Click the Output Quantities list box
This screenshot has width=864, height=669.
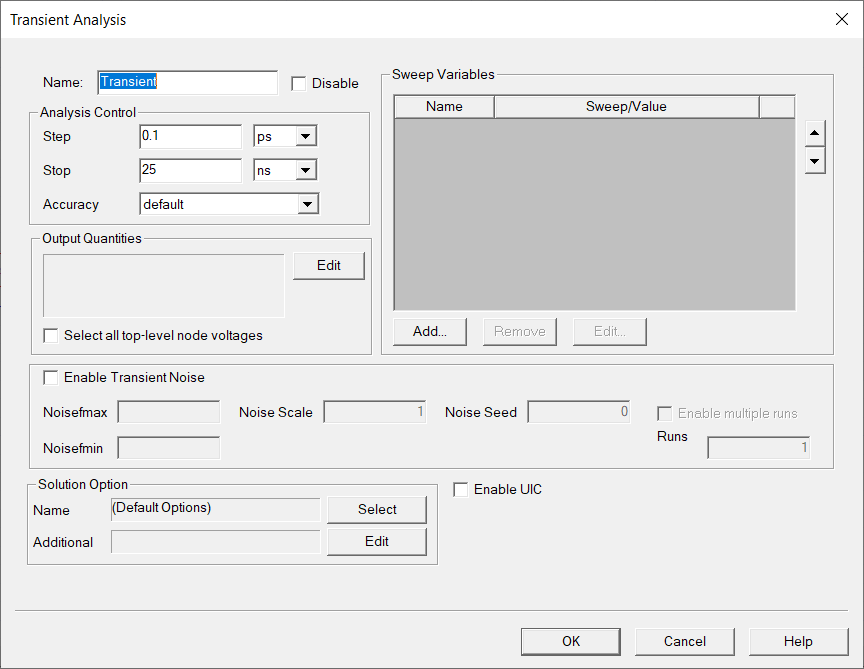pos(164,286)
